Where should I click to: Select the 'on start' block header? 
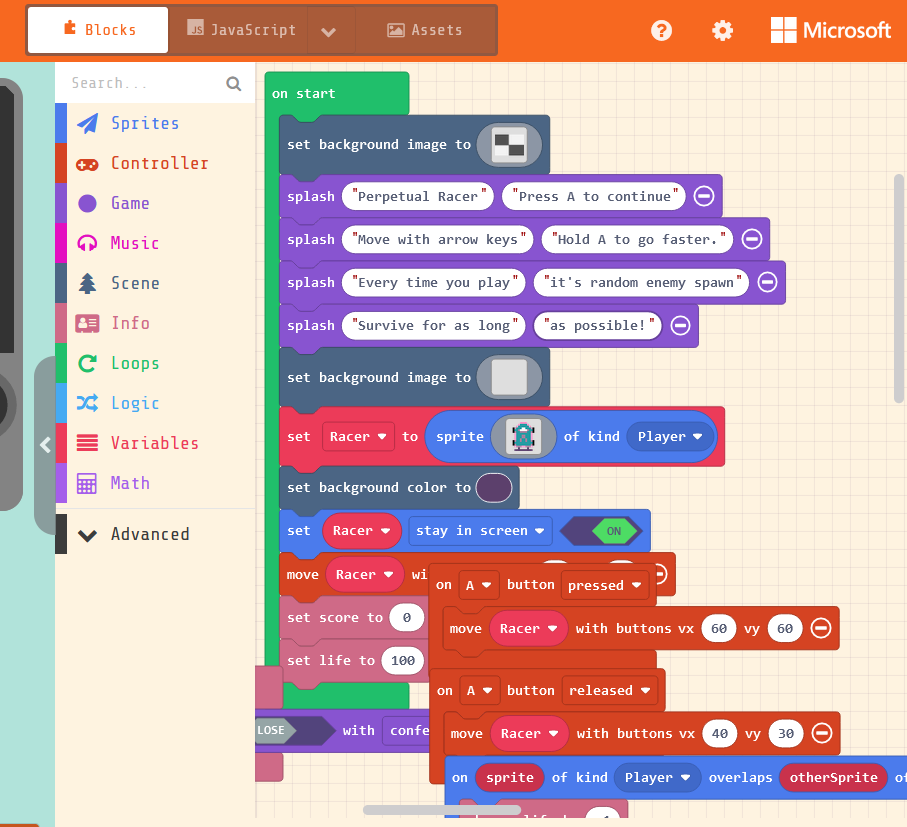pos(337,93)
